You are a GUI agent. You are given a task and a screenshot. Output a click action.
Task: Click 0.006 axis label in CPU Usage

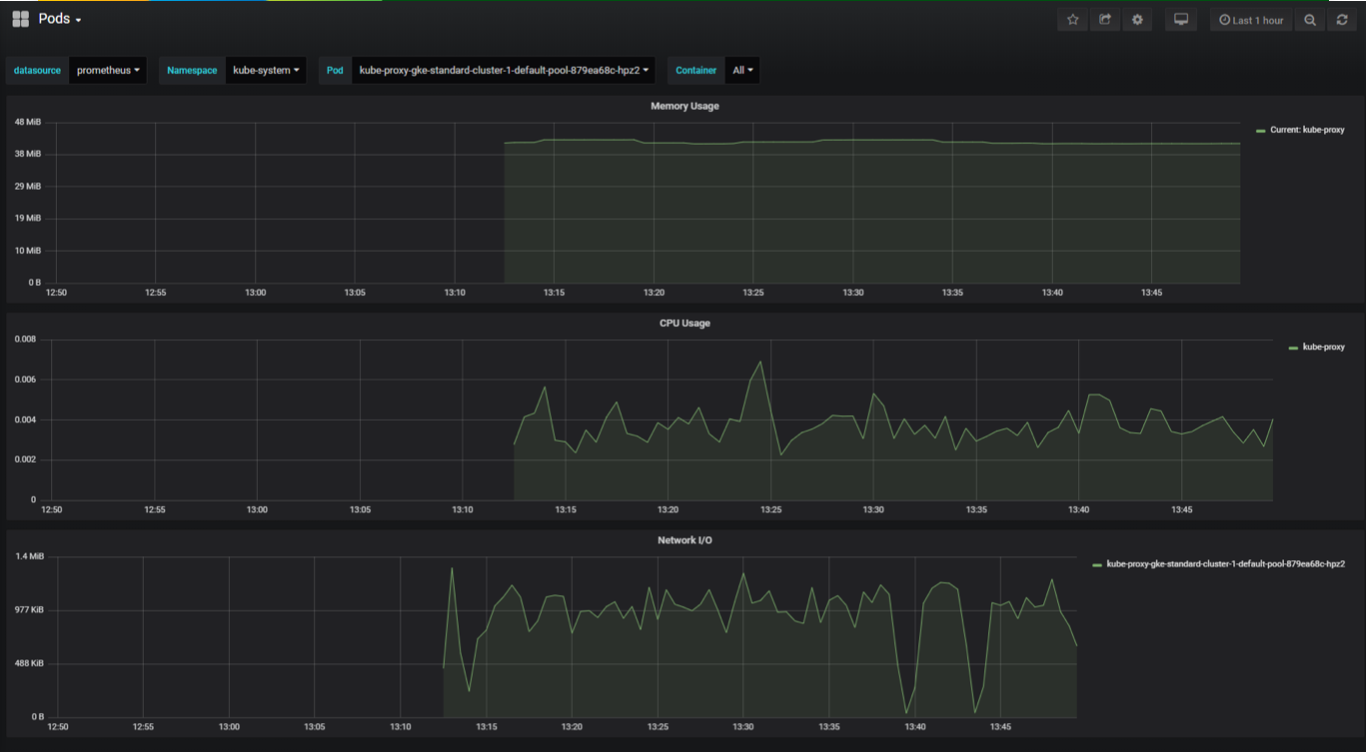point(25,380)
